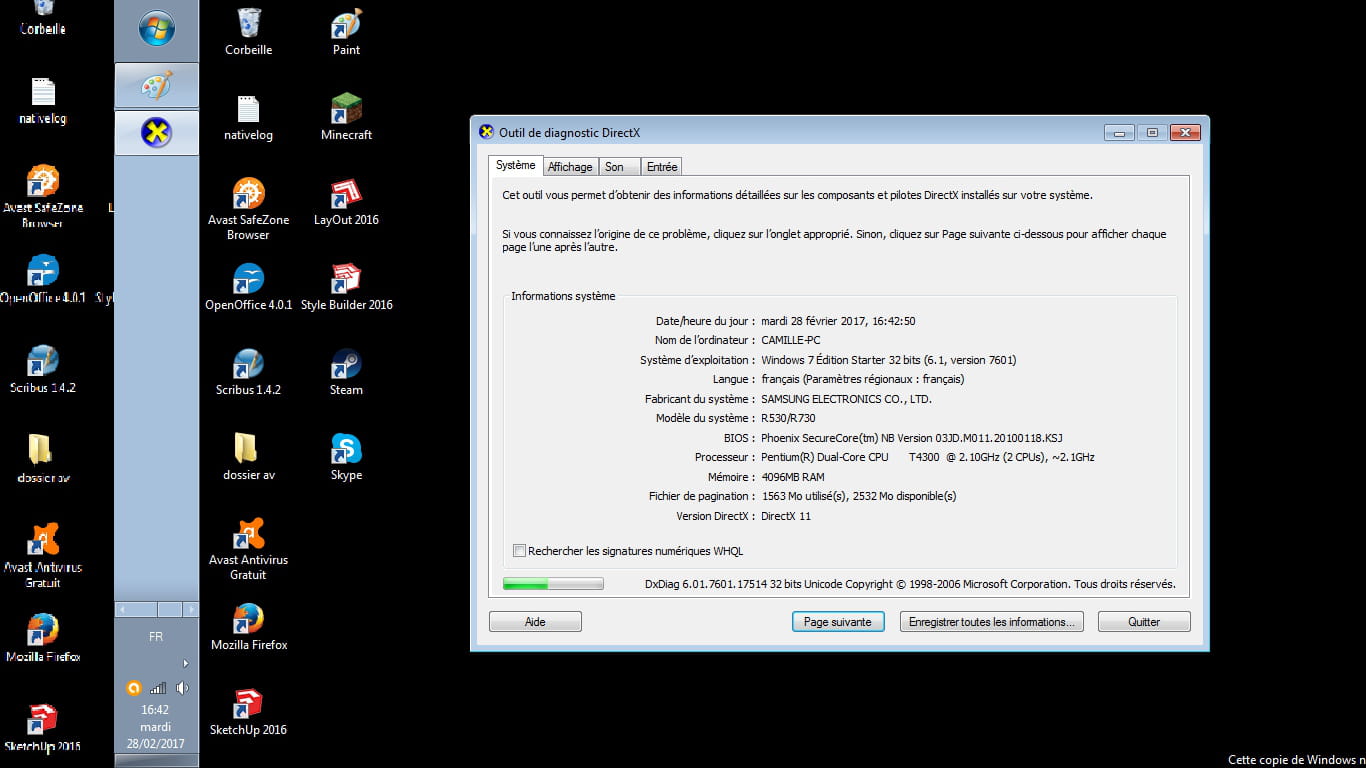Screen dimensions: 1366x768
Task: Click the show desktop strip below the date
Action: (156, 761)
